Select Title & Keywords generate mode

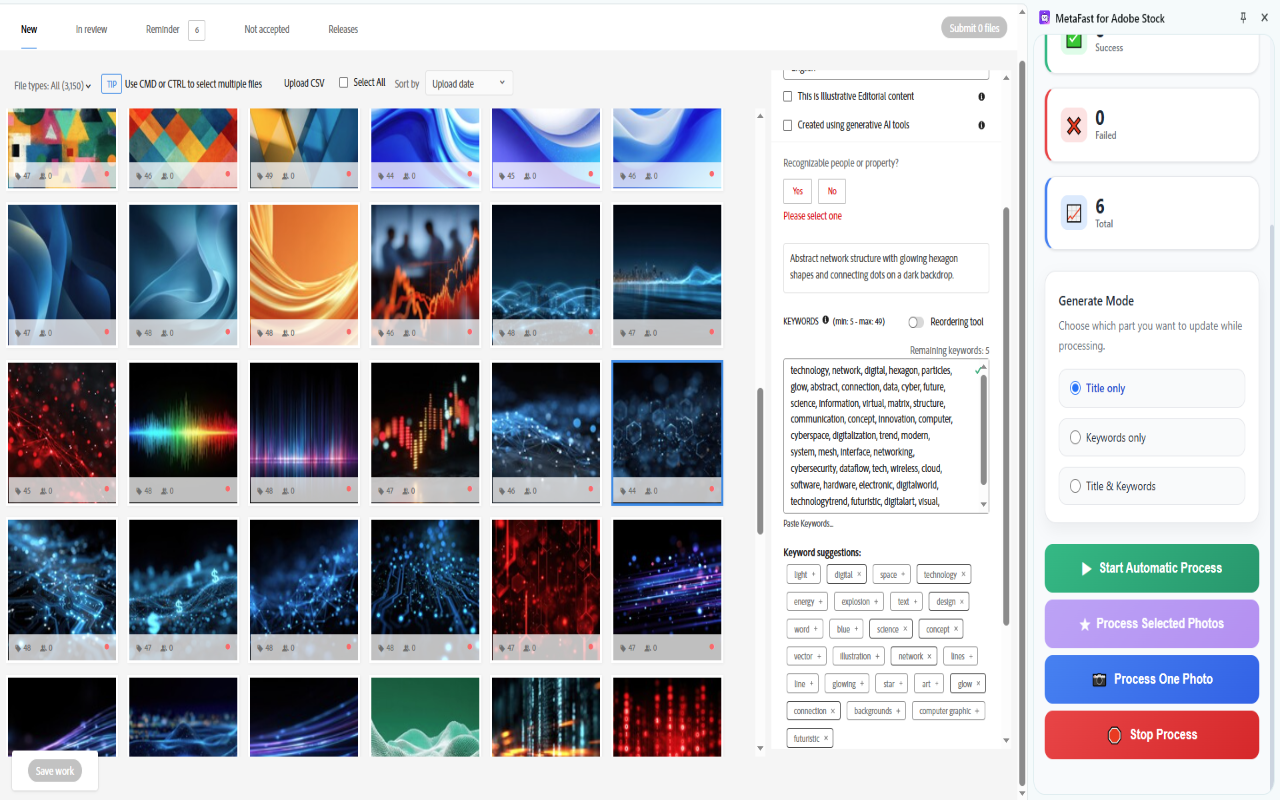[x=1074, y=485]
